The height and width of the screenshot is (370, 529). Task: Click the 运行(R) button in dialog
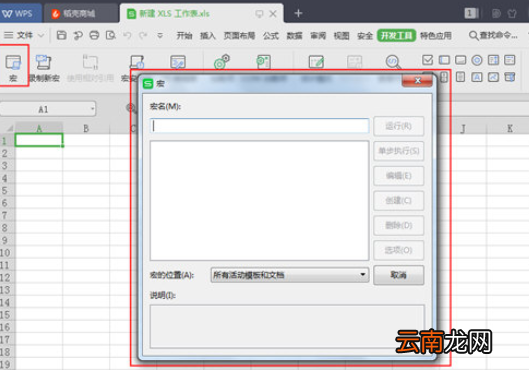(x=398, y=126)
